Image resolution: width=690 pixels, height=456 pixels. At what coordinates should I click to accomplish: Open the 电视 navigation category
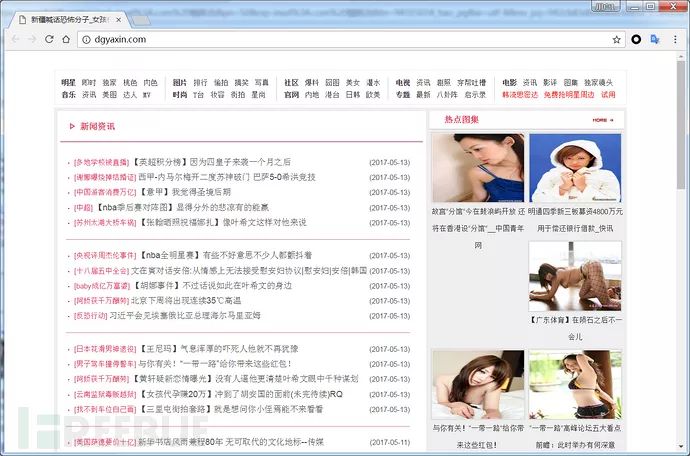click(x=403, y=82)
